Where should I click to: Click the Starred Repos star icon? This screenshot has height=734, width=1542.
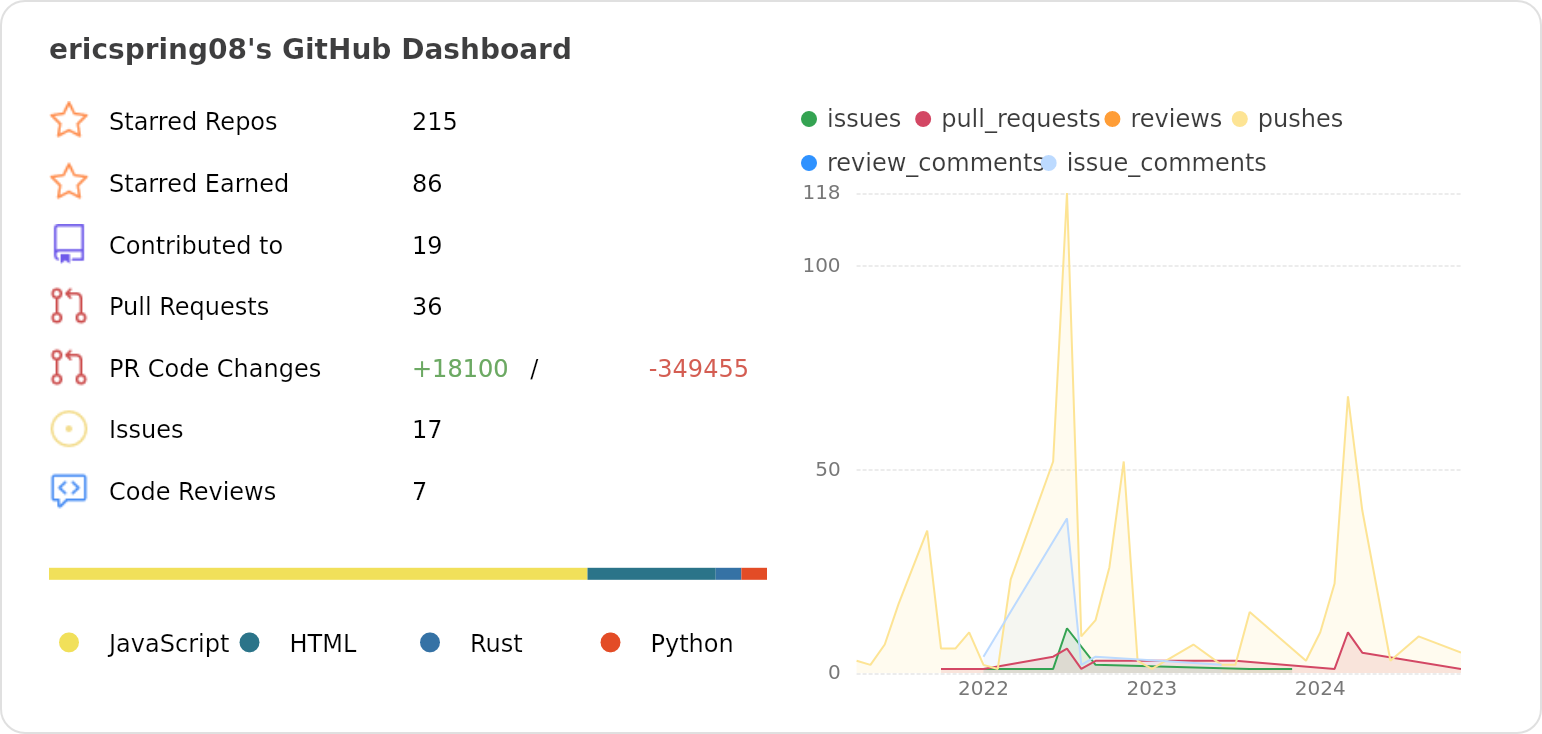pyautogui.click(x=69, y=120)
